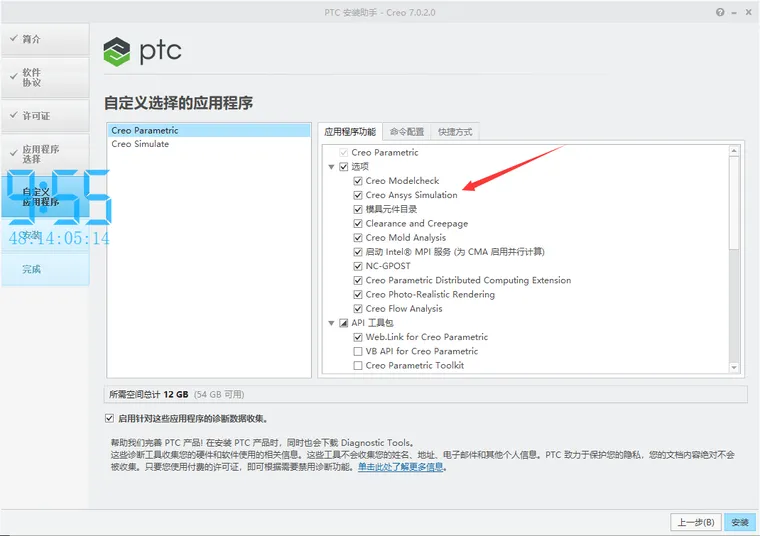Collapse the API 工具包 tree node
Viewport: 760px width, 536px height.
pos(331,323)
